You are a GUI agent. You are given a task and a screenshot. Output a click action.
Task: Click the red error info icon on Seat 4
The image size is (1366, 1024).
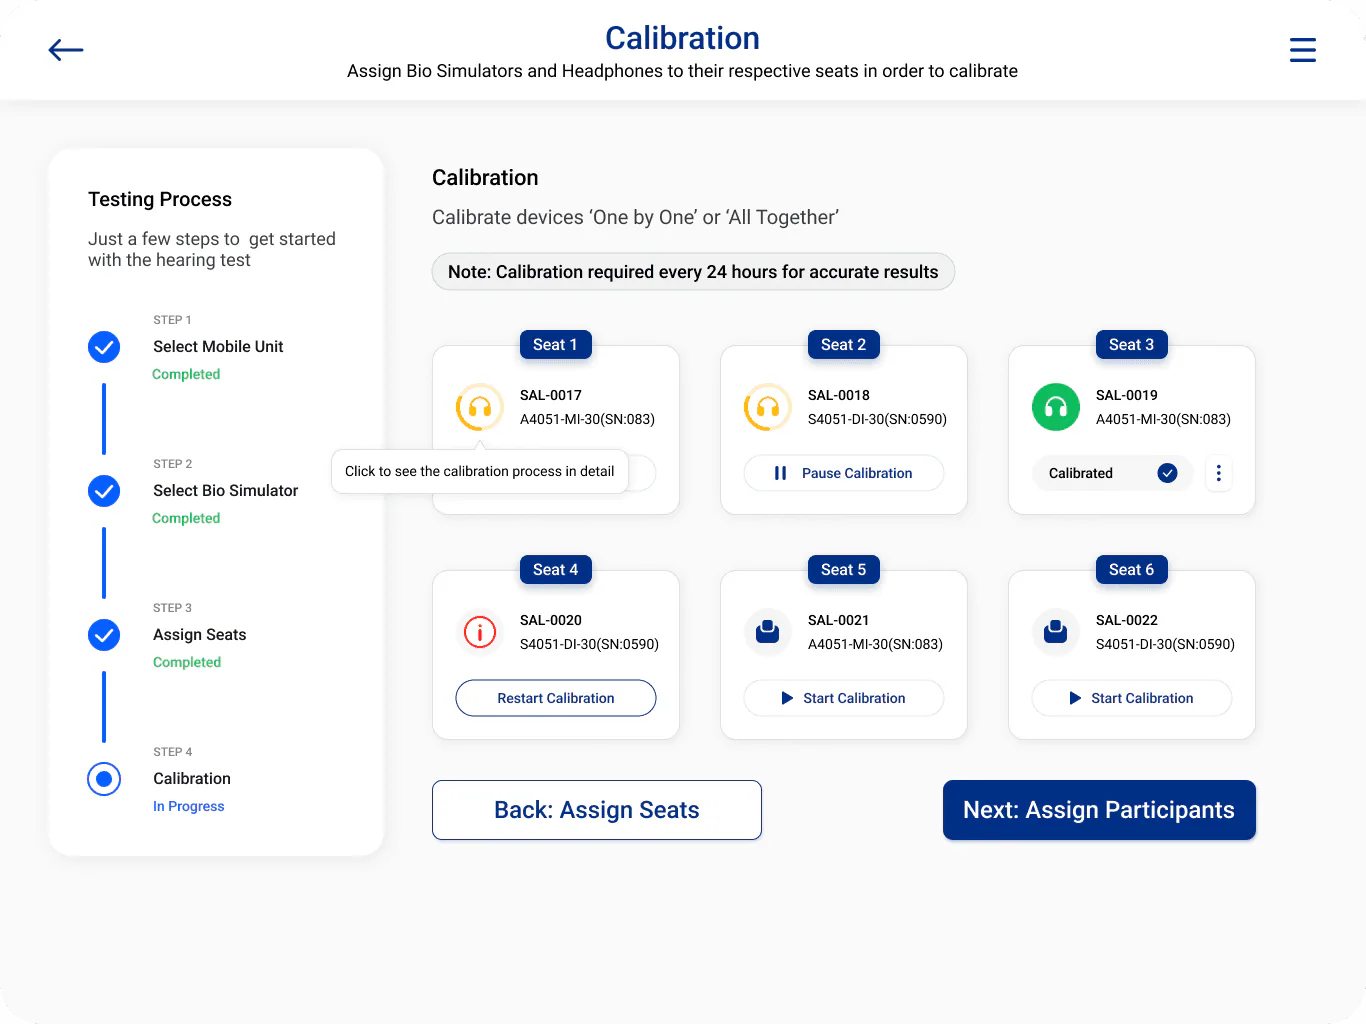(480, 632)
